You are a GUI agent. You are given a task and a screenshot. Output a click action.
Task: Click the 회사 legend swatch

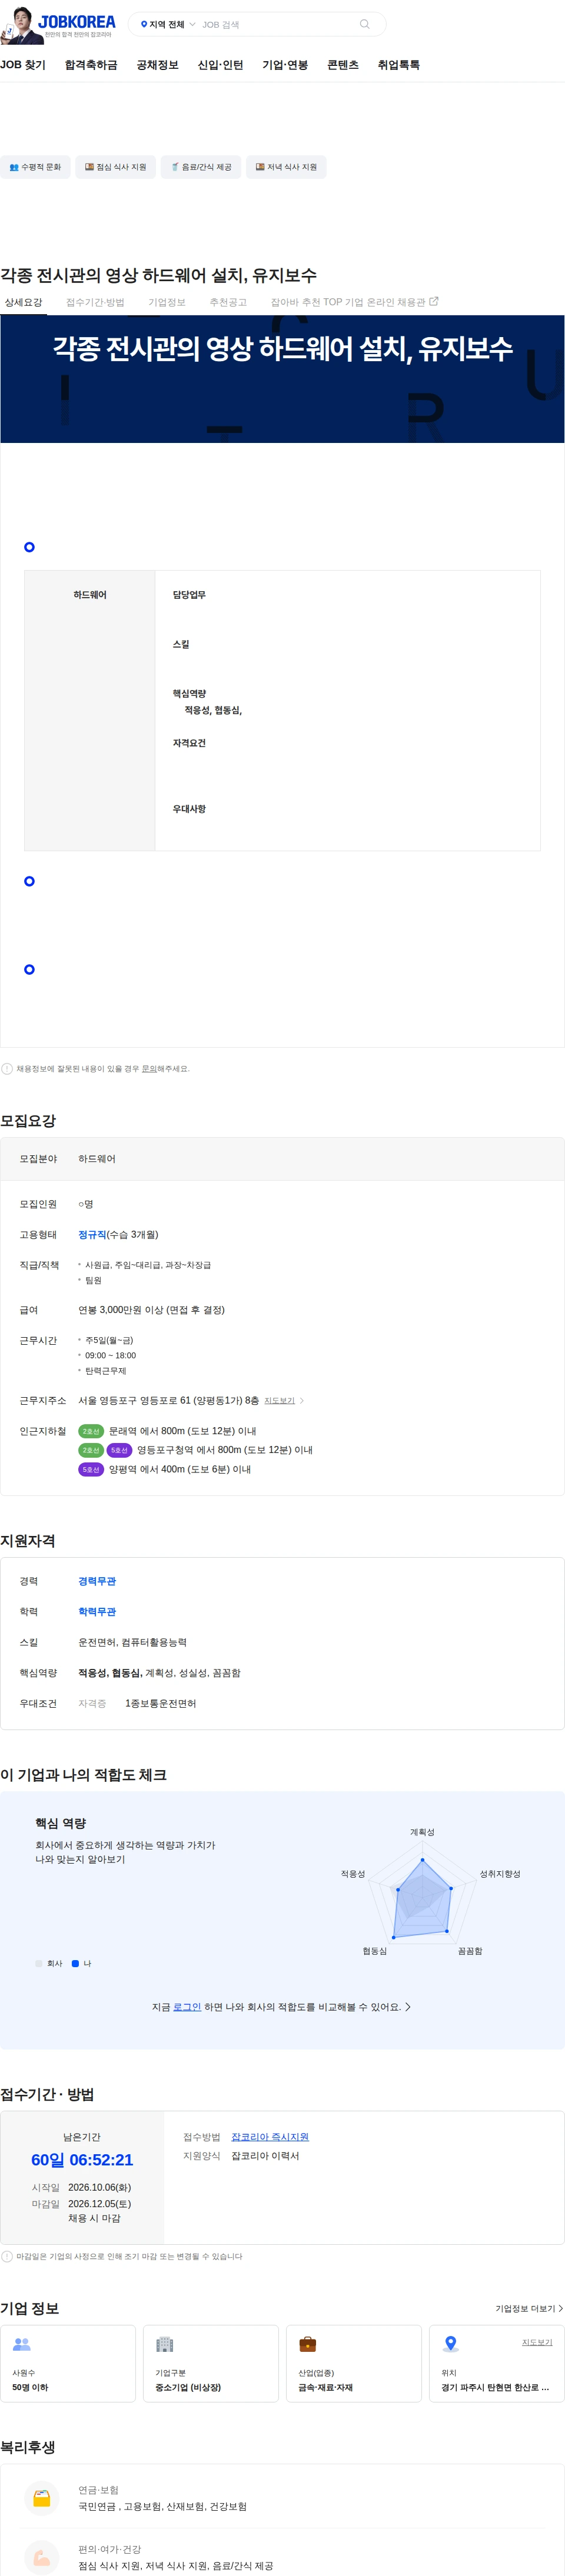[39, 1964]
